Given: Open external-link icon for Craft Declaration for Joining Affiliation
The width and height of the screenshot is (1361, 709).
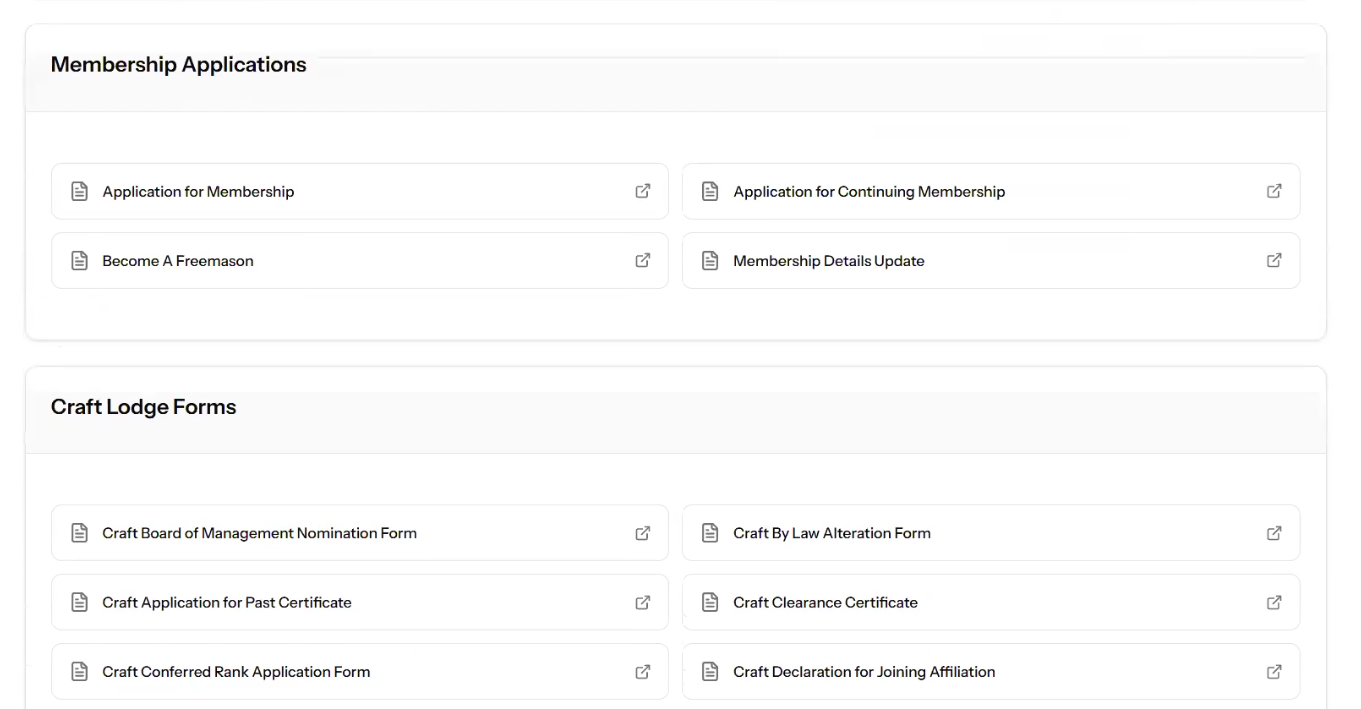Looking at the screenshot, I should [x=1274, y=672].
